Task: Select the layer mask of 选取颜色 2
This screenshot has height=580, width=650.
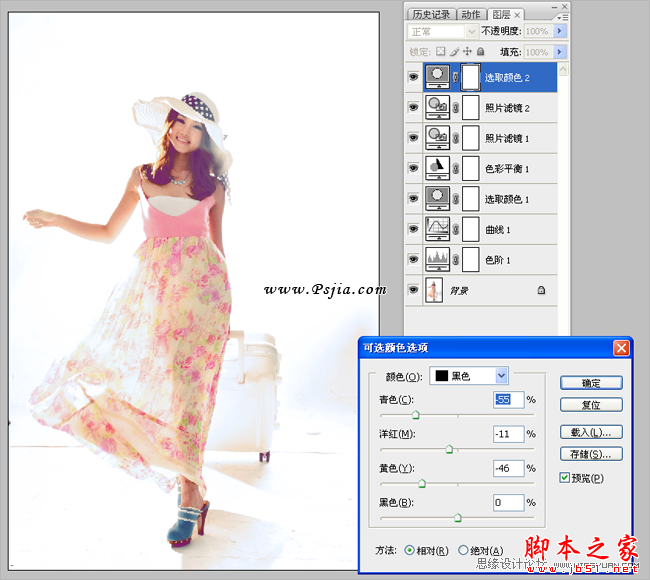Action: click(x=471, y=77)
